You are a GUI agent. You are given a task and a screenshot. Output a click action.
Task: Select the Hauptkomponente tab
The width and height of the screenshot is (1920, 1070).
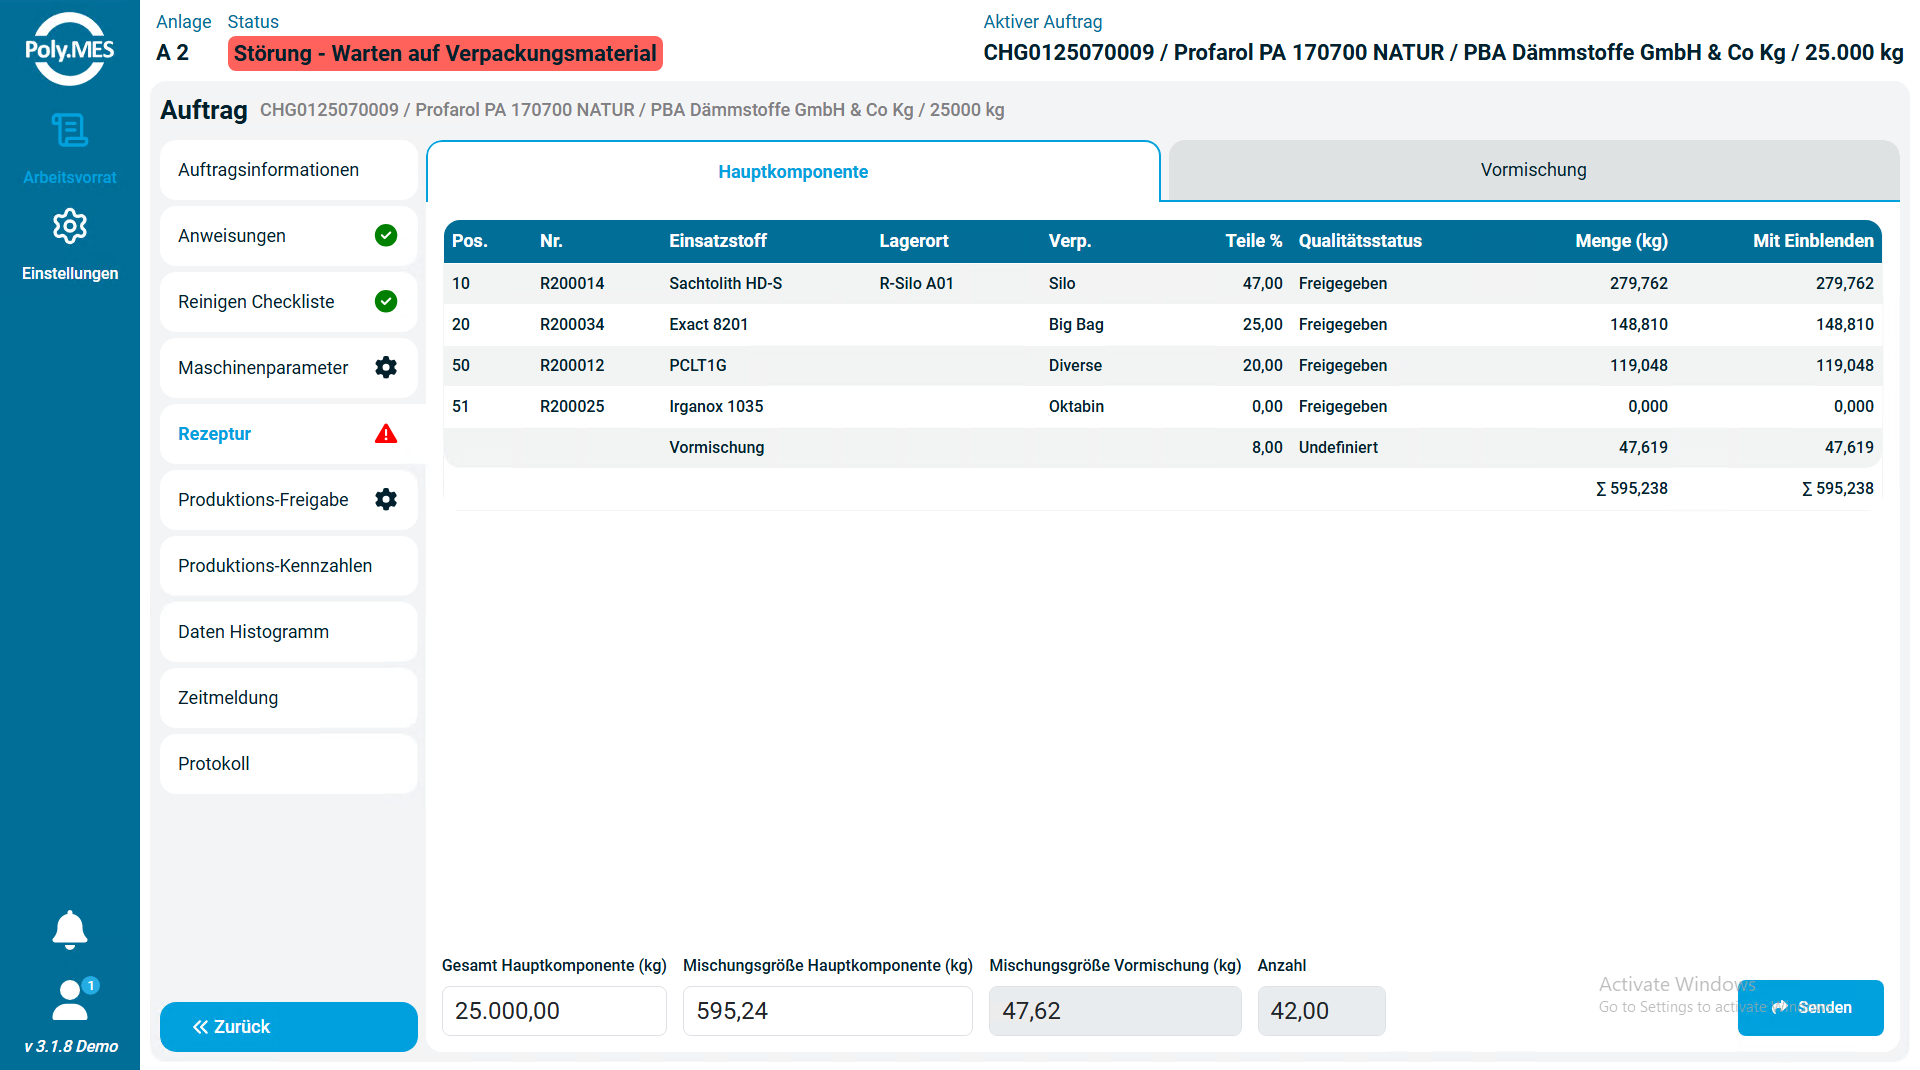[x=793, y=172]
